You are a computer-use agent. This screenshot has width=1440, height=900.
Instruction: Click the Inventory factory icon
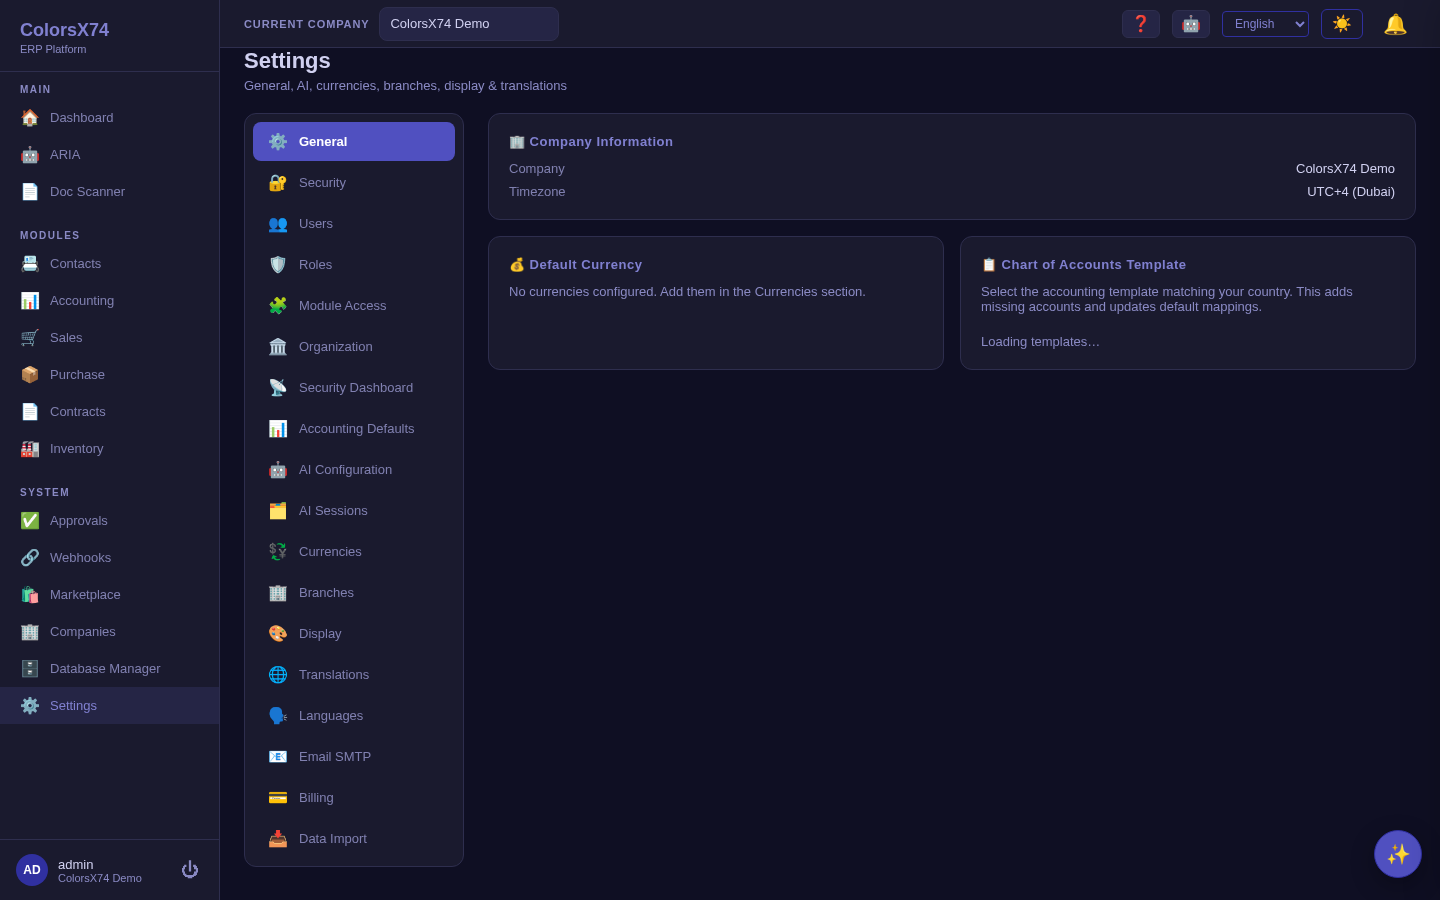tap(30, 449)
